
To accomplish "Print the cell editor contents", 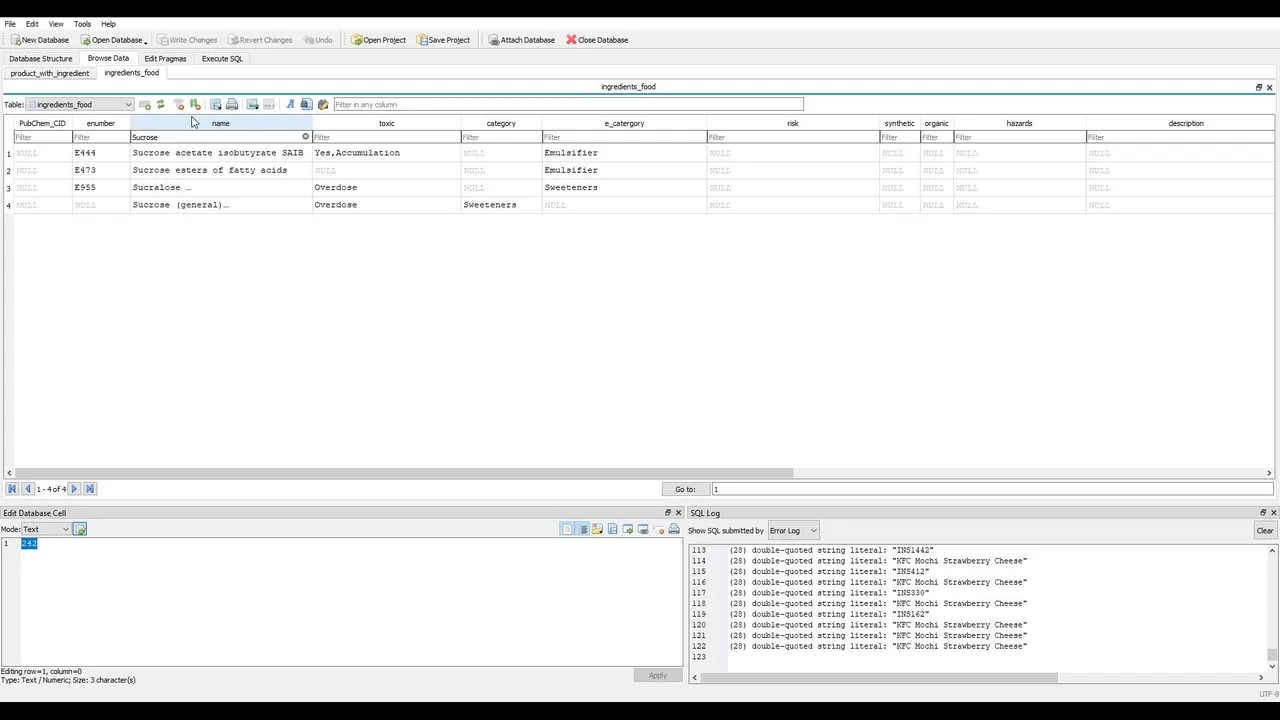I will [x=674, y=529].
